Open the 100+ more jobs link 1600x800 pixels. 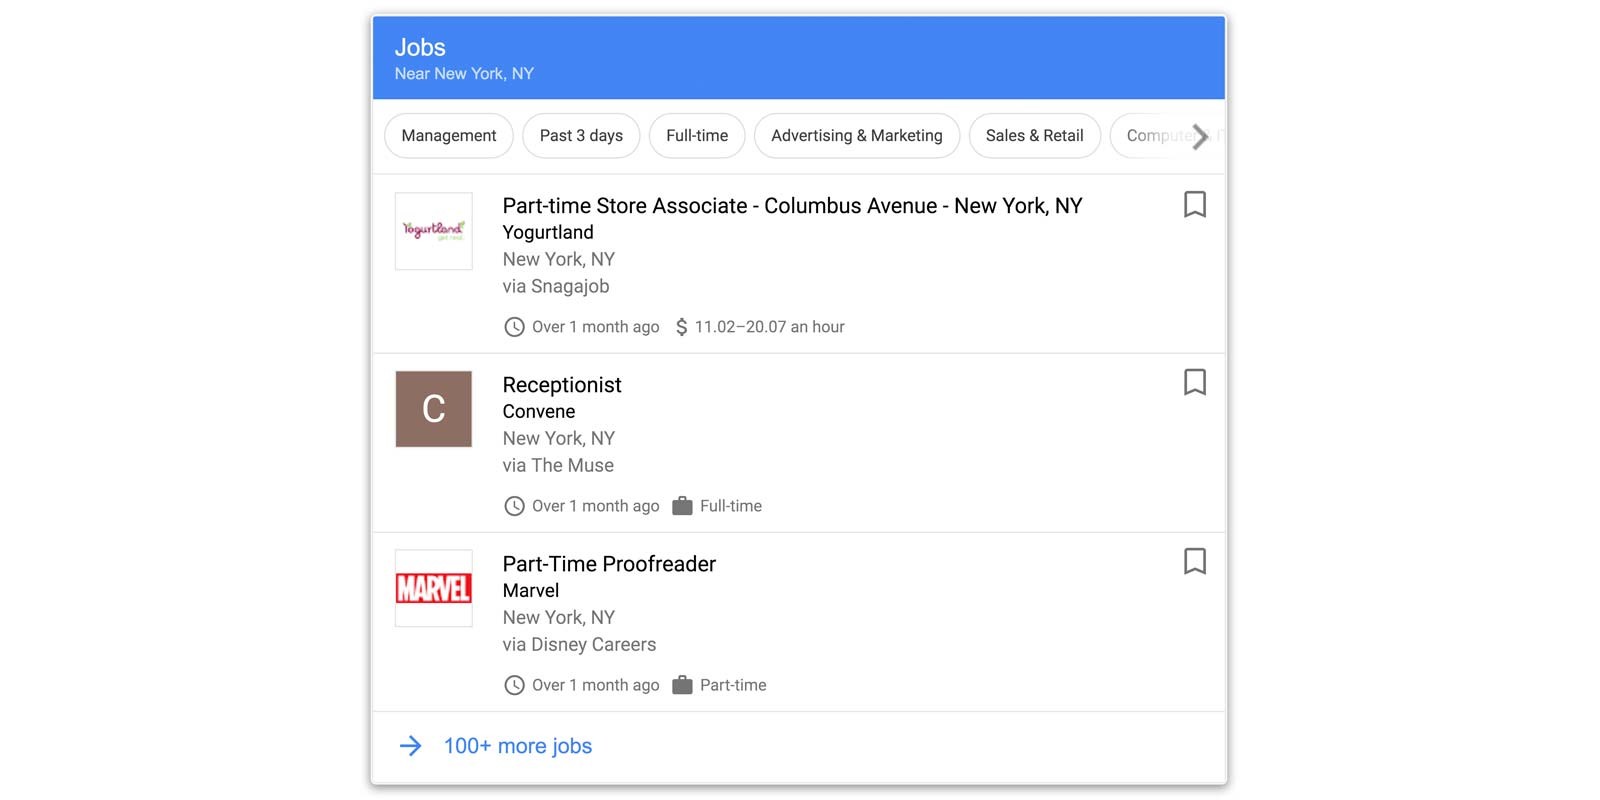518,746
